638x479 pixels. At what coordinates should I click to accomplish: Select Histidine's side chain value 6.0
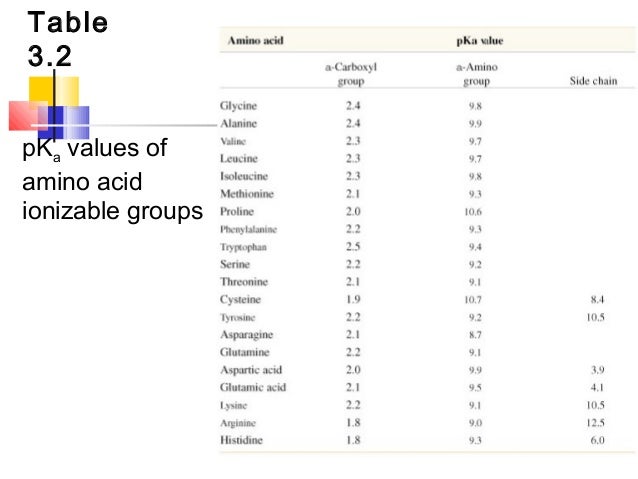pos(597,439)
